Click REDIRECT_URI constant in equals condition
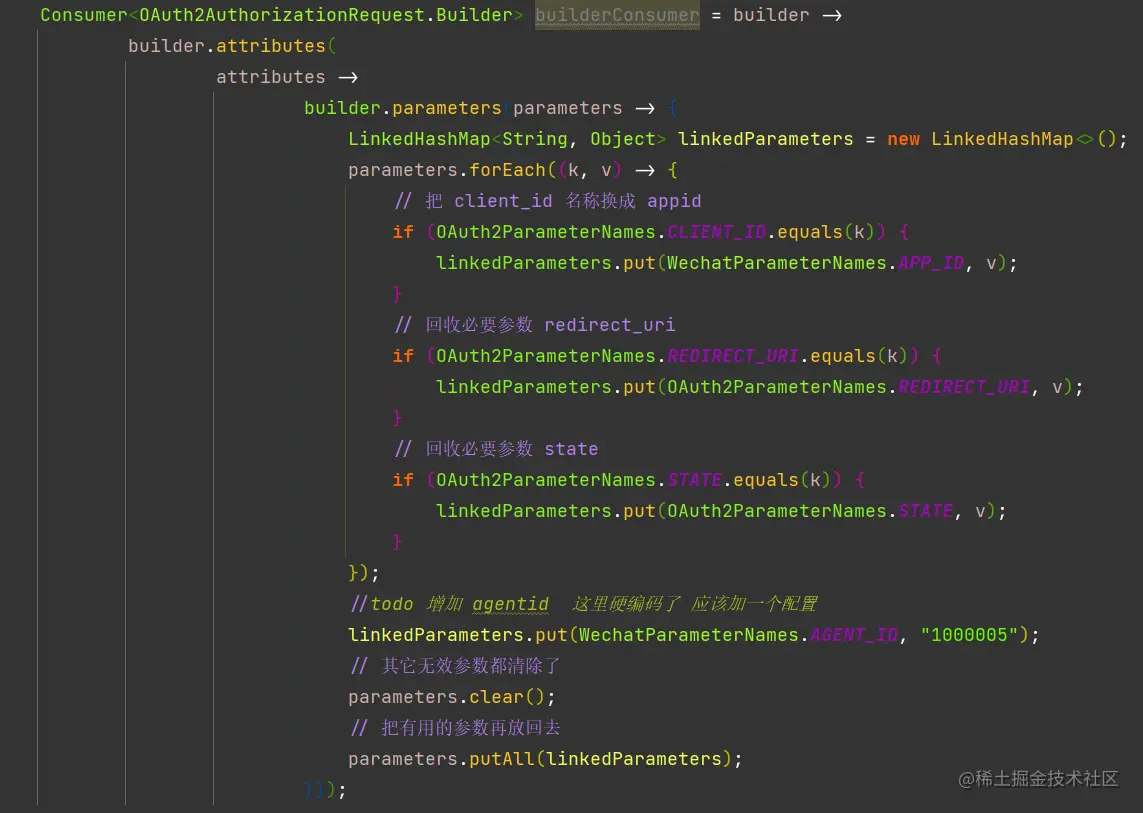 coord(733,356)
